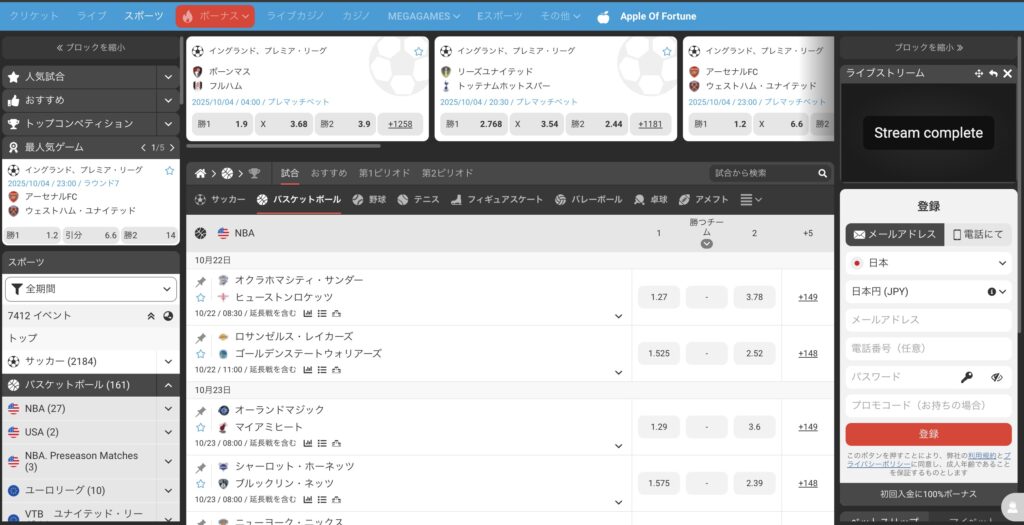The image size is (1024, 525).
Task: Open the 全期間 period filter dropdown
Action: [91, 289]
